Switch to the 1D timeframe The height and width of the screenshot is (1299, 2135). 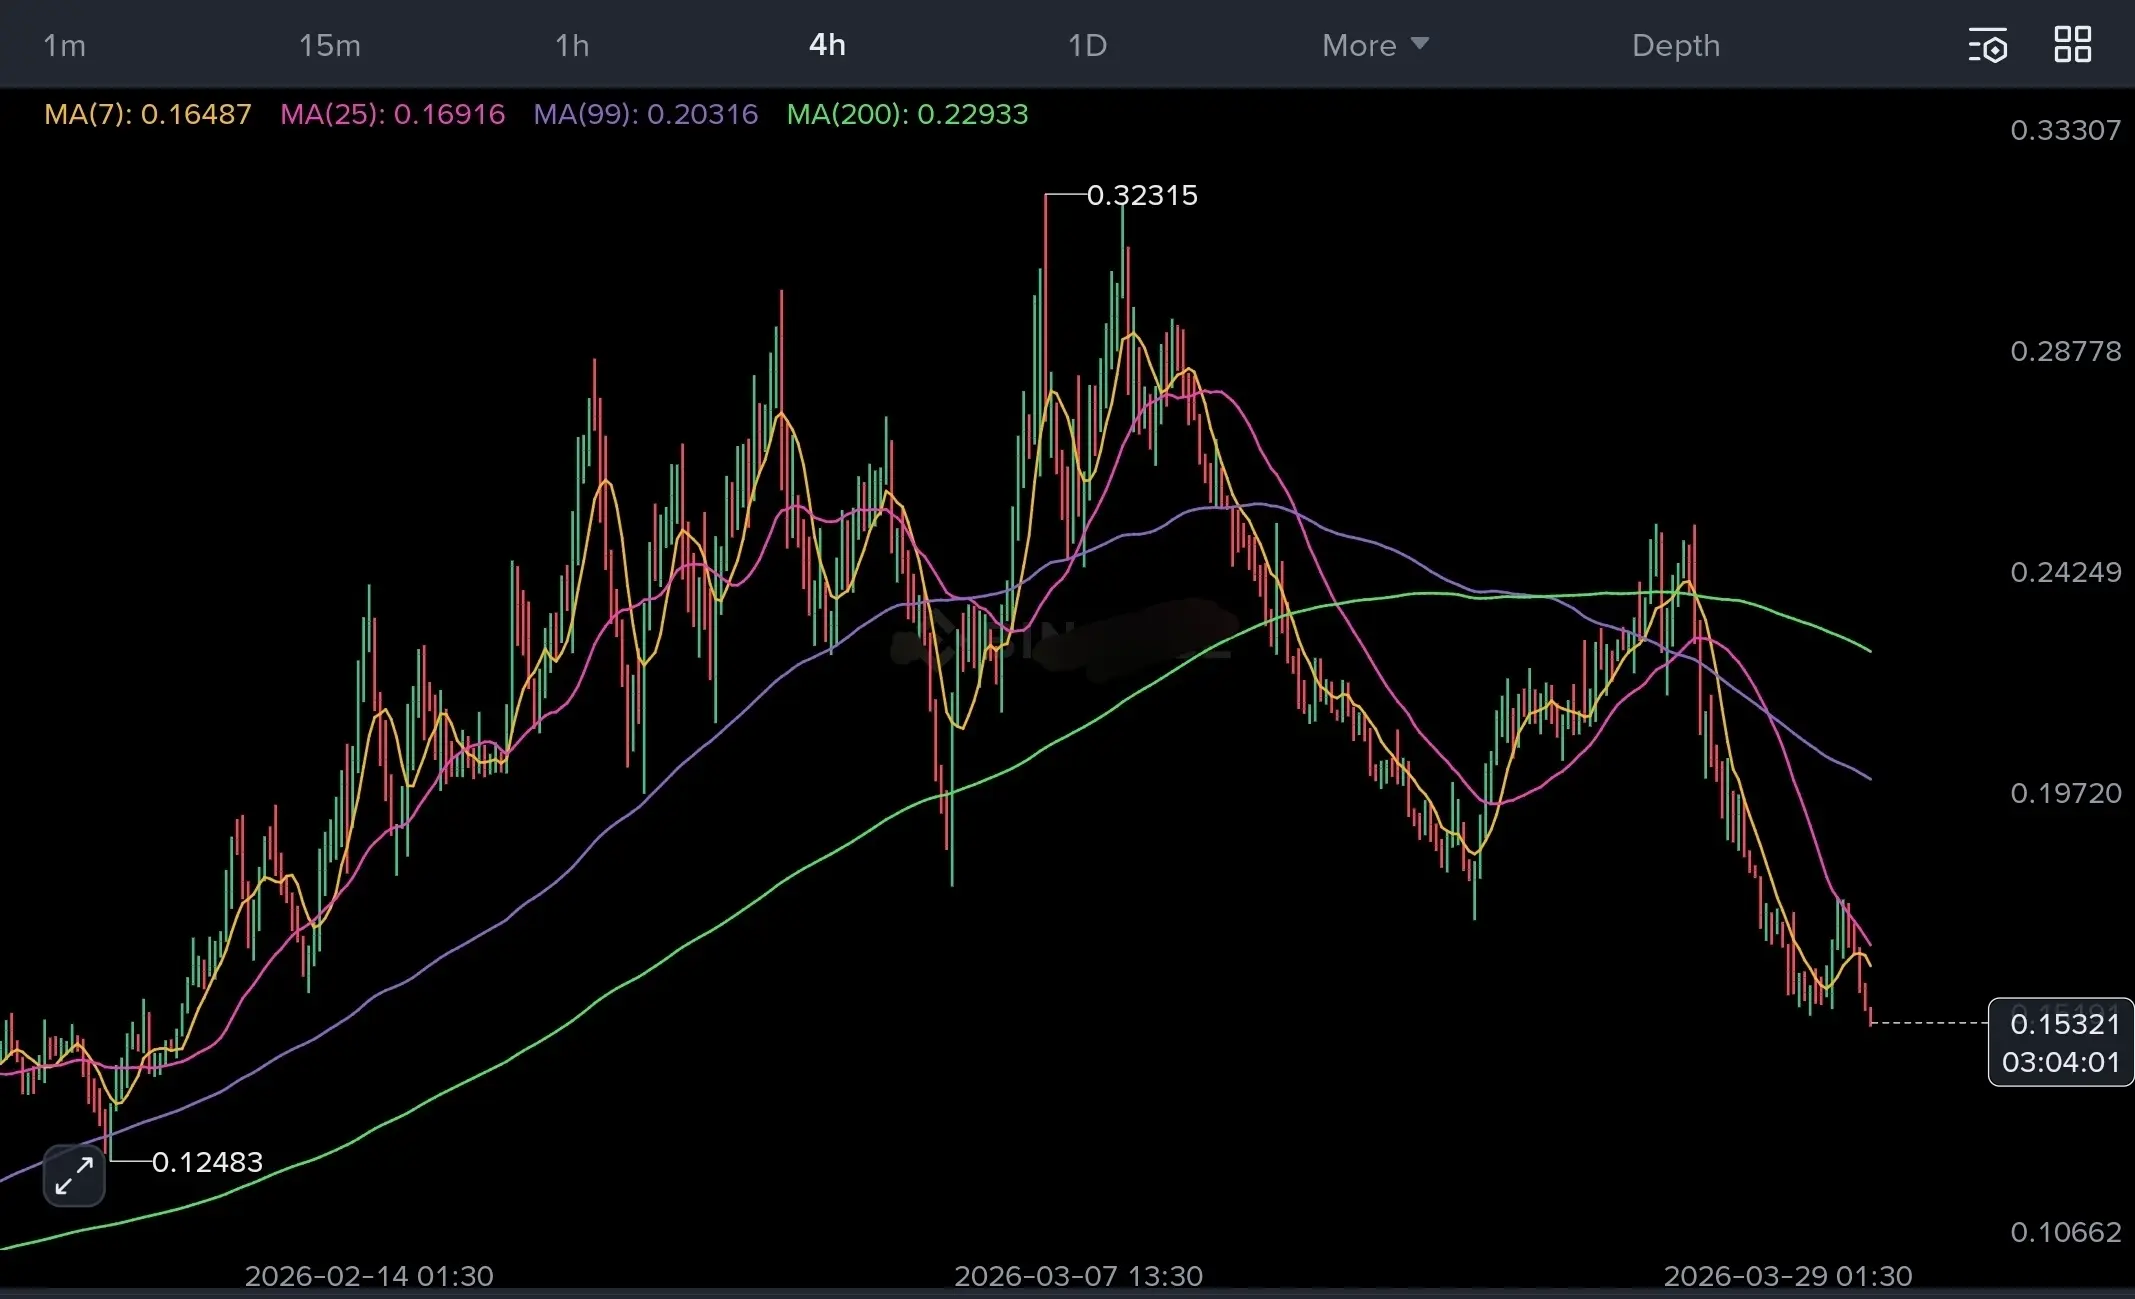click(1087, 46)
